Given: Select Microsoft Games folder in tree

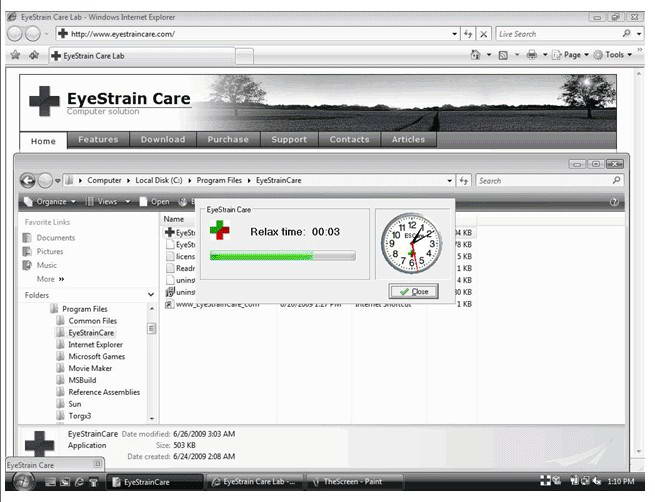Looking at the screenshot, I should pyautogui.click(x=96, y=356).
